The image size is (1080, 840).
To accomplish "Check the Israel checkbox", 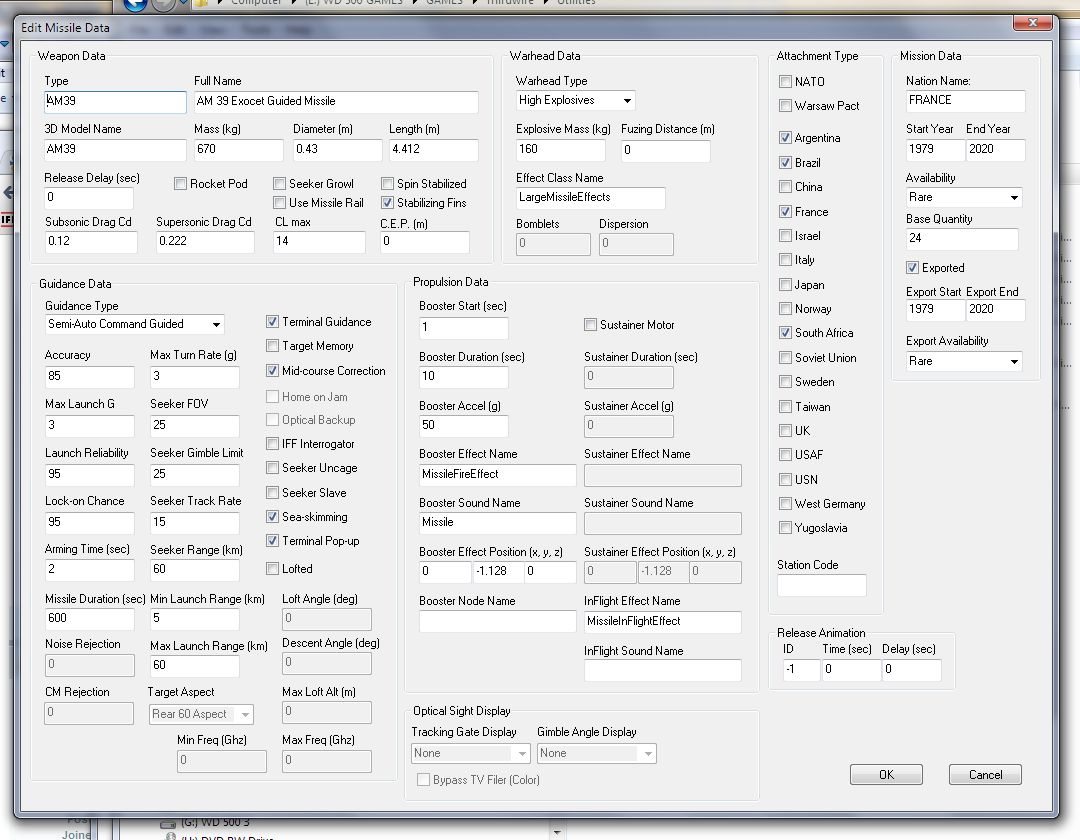I will tap(785, 235).
